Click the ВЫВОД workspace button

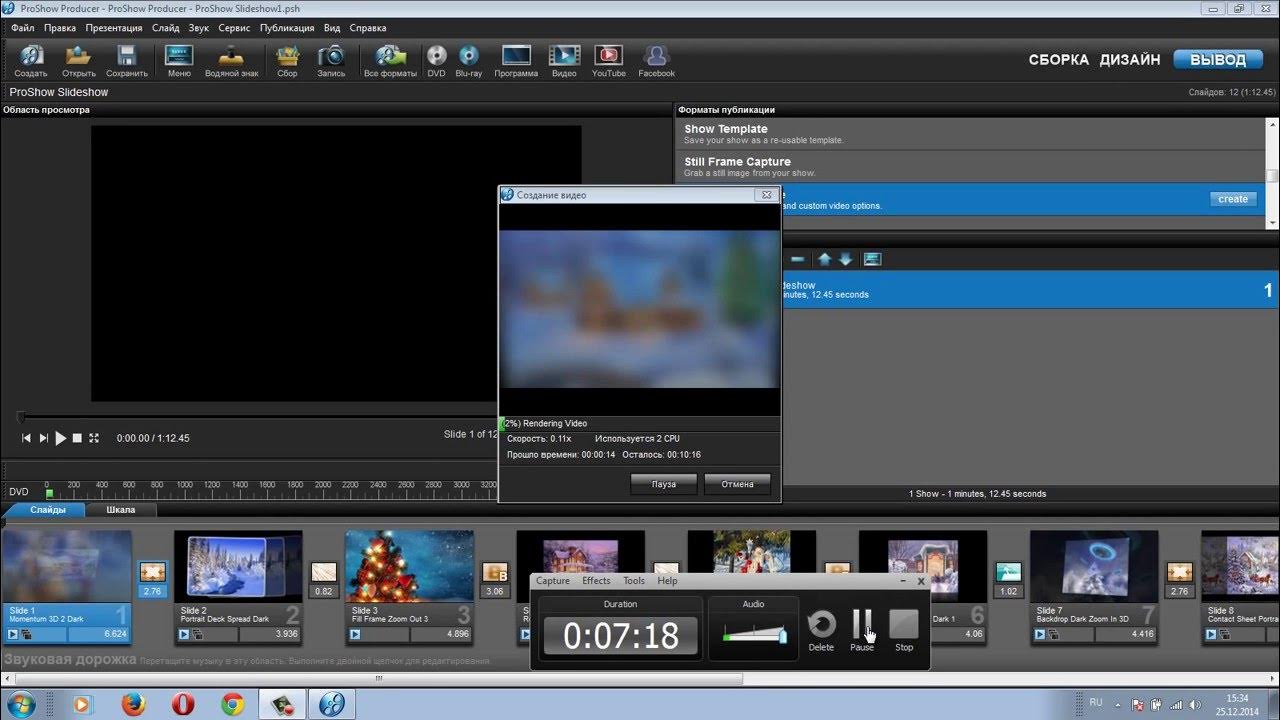click(1217, 59)
